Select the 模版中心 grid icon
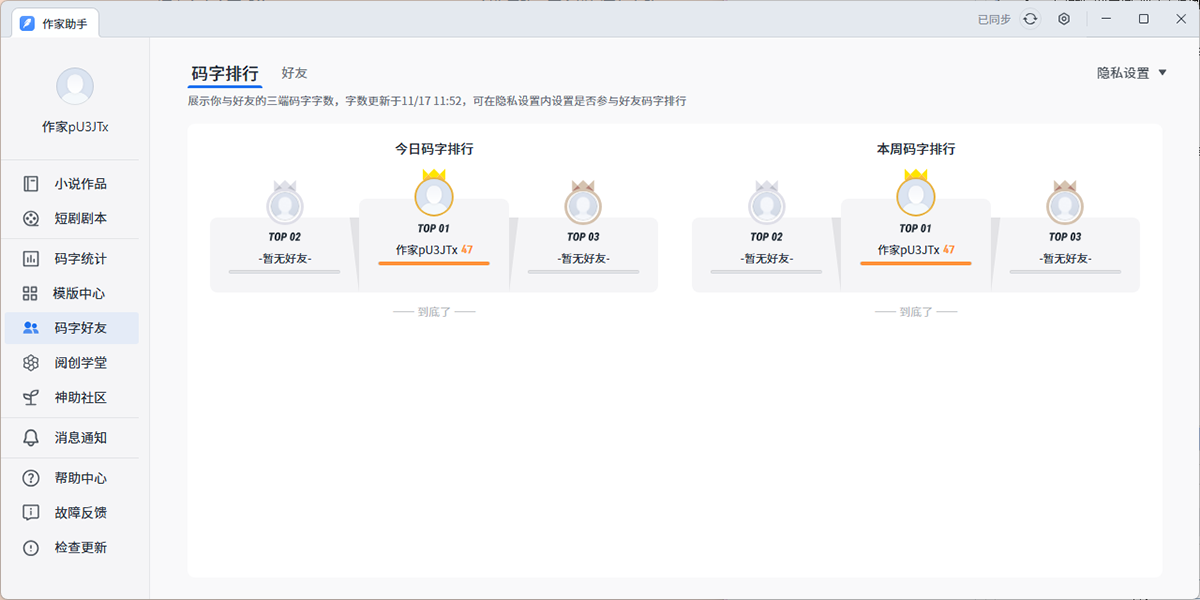This screenshot has height=600, width=1200. pos(31,294)
